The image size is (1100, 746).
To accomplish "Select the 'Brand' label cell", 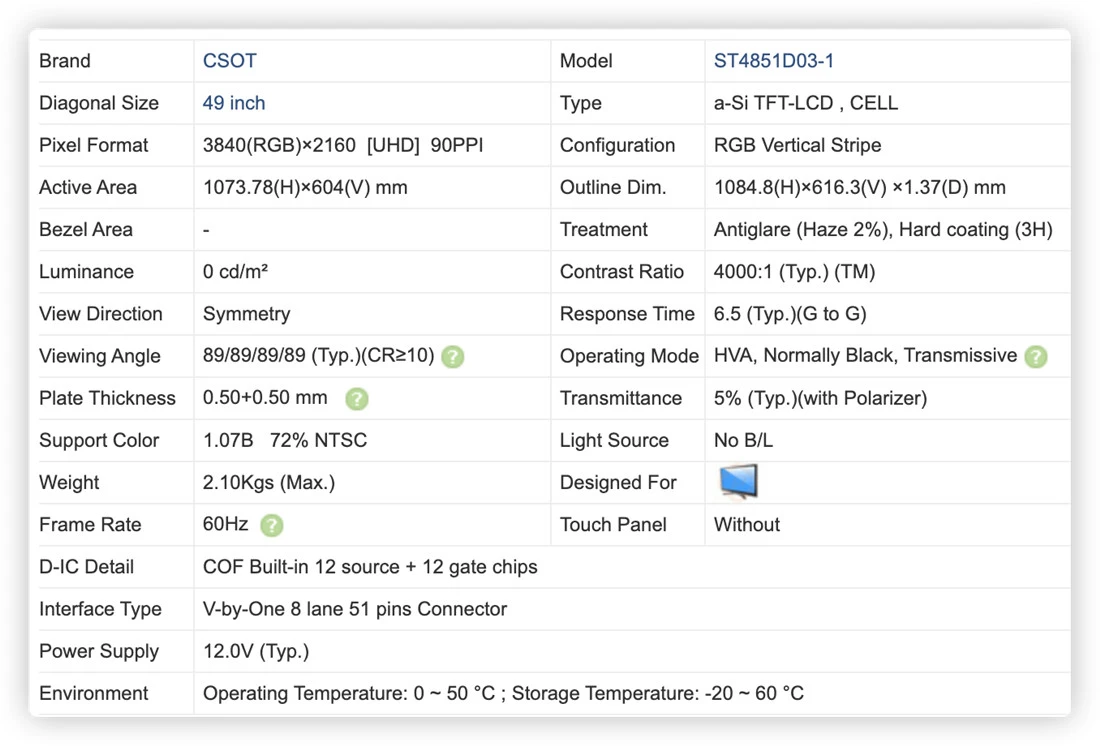I will click(x=65, y=61).
